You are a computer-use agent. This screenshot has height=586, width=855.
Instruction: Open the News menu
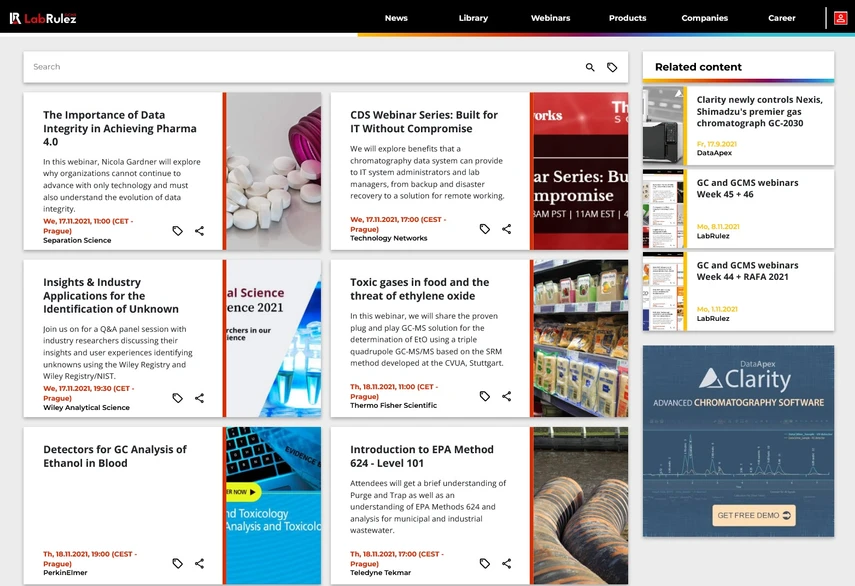396,18
